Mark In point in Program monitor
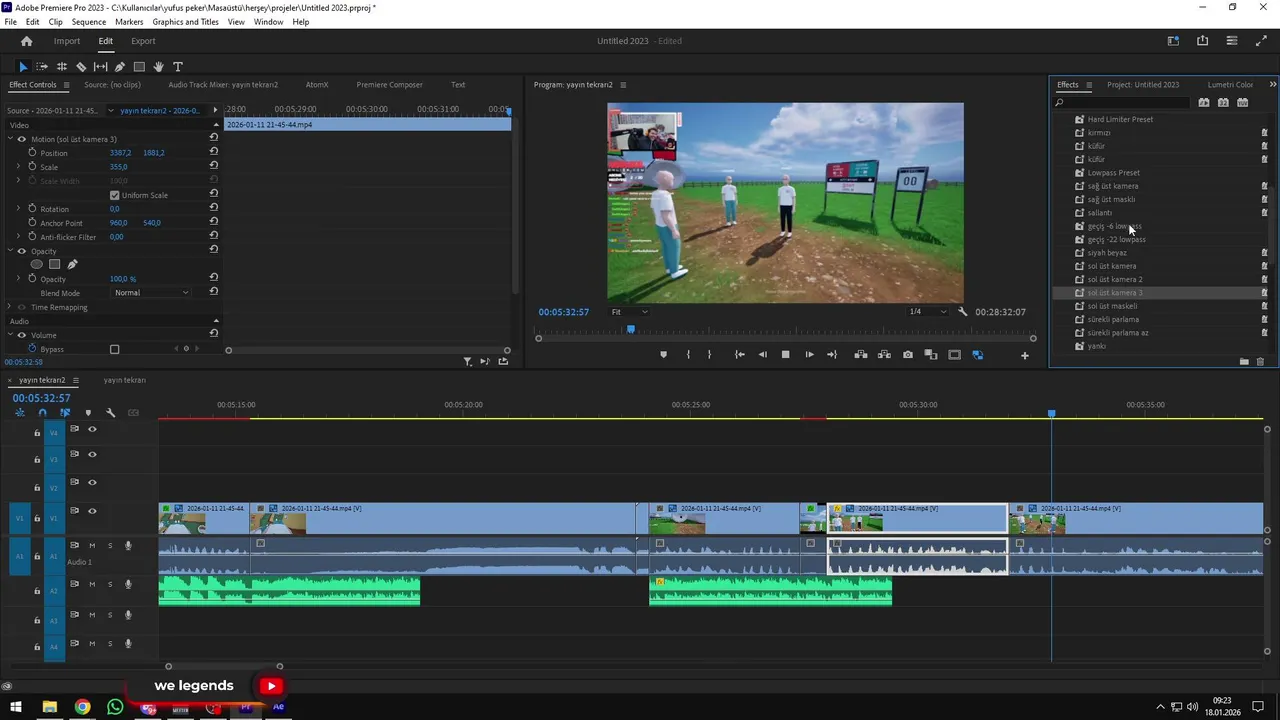 click(x=688, y=354)
